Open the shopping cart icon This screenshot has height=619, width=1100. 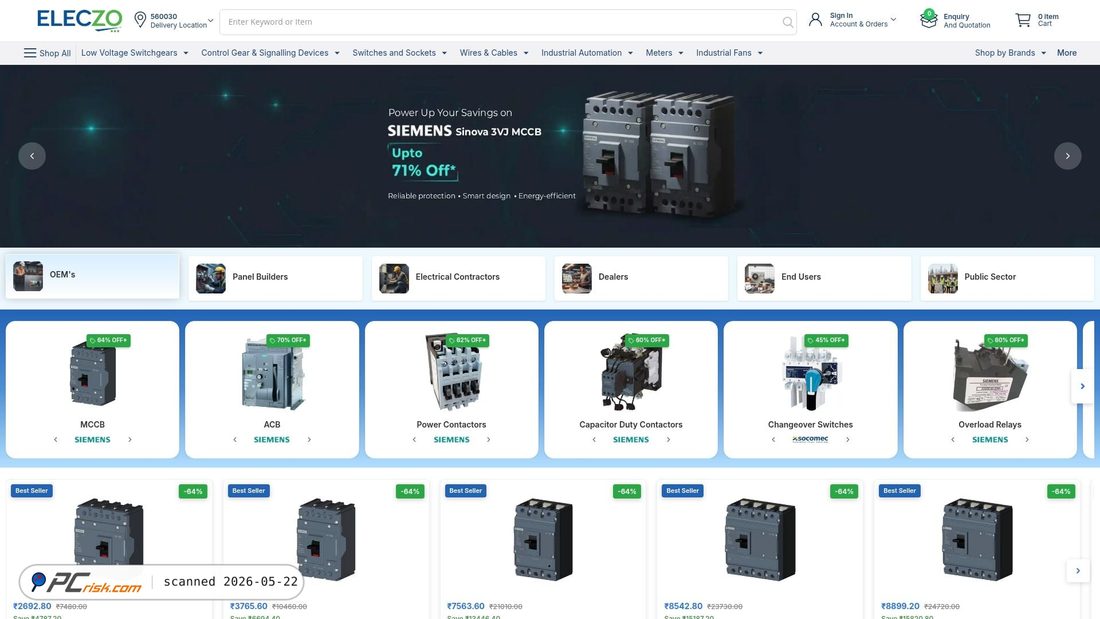click(1023, 20)
